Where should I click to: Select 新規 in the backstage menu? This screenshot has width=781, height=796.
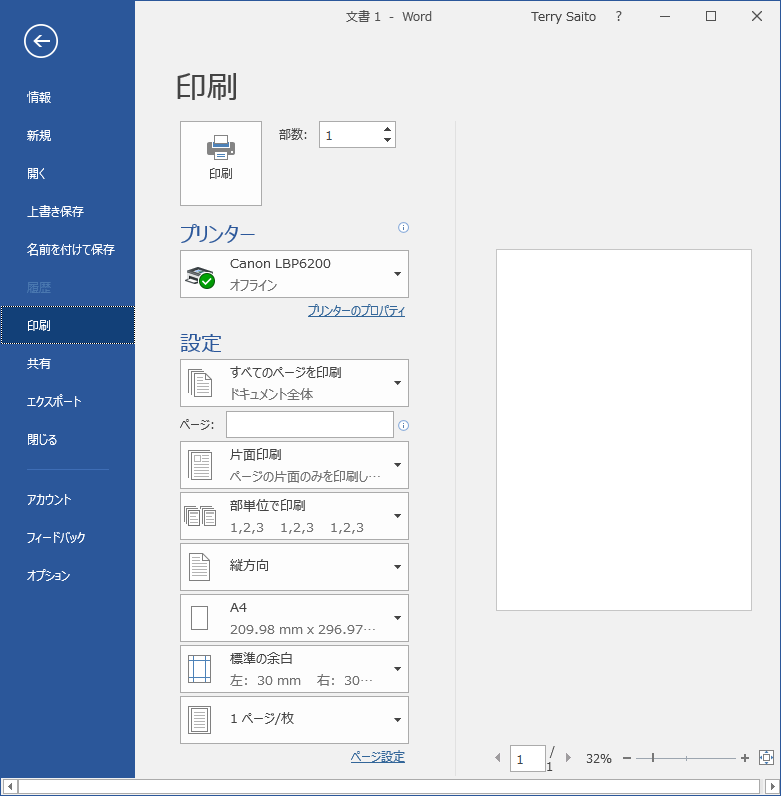click(67, 136)
